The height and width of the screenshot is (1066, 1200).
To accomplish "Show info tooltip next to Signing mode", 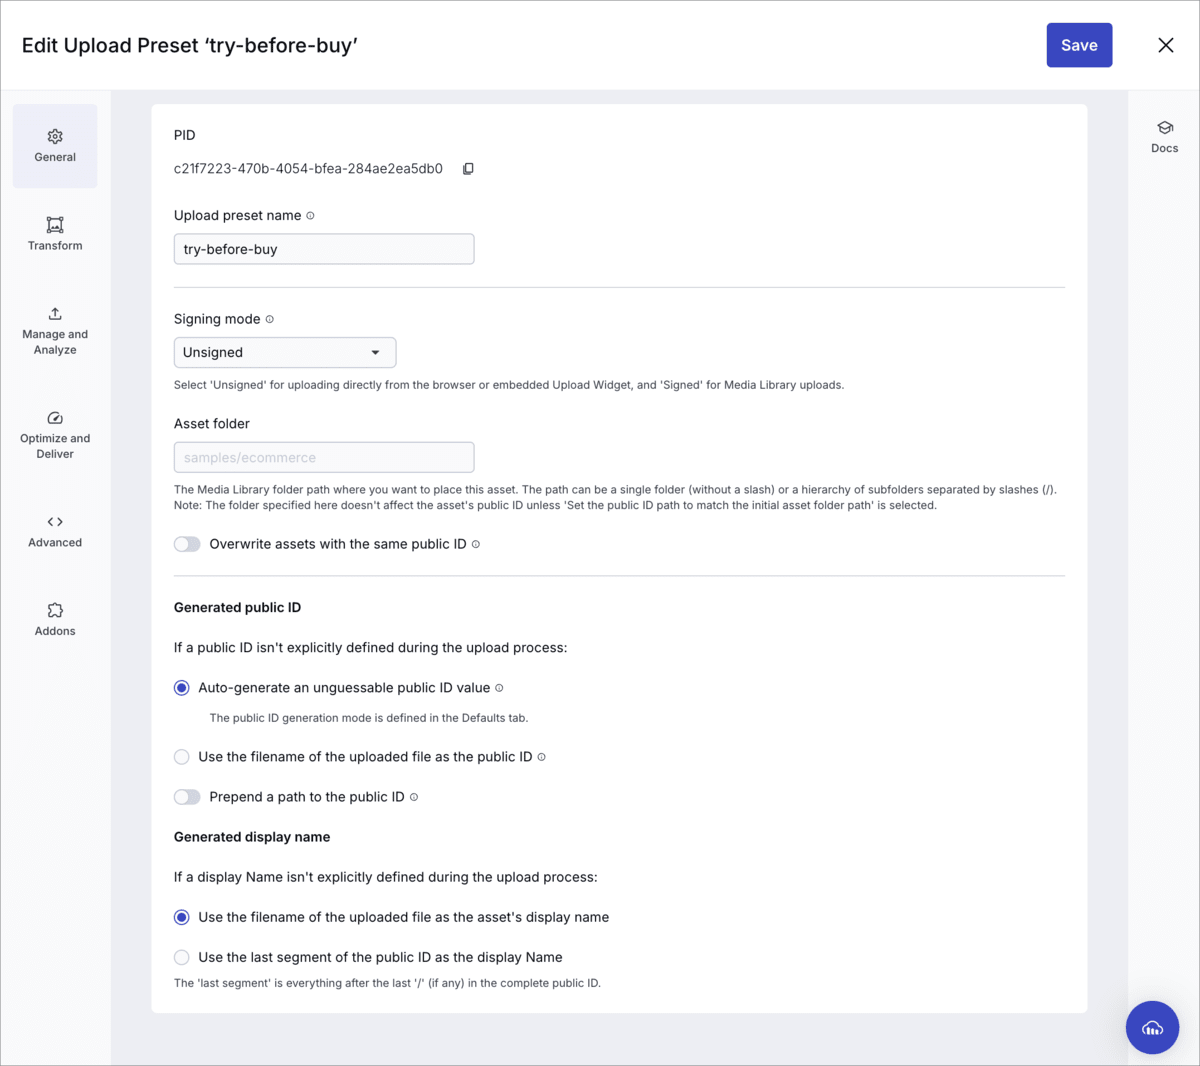I will [269, 320].
